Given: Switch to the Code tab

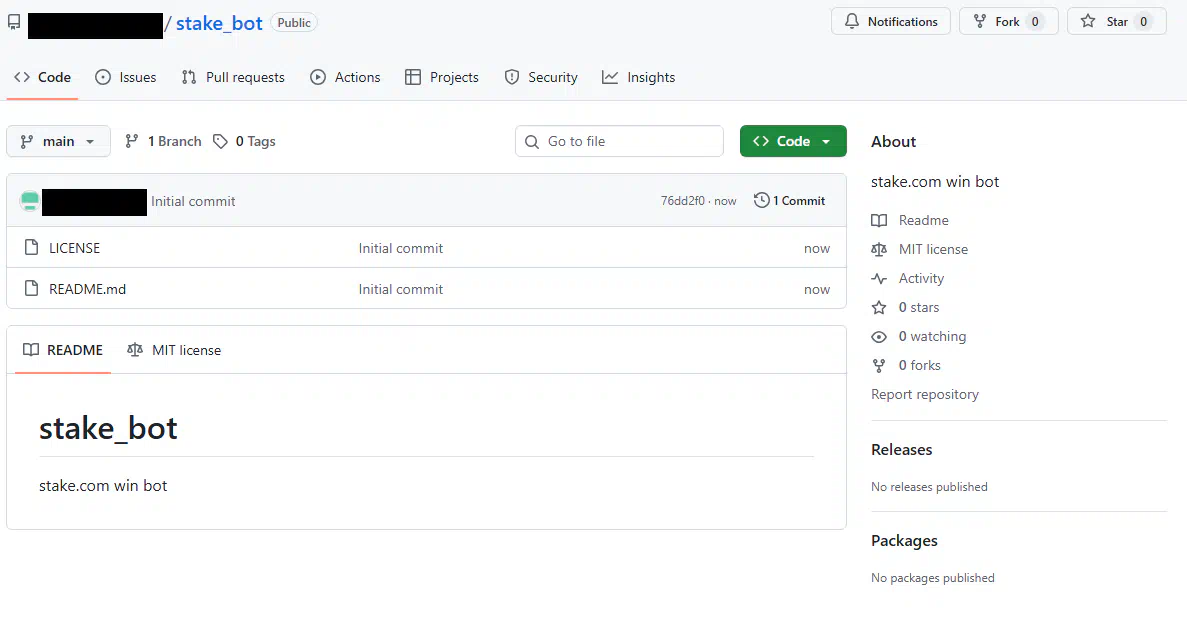Looking at the screenshot, I should pyautogui.click(x=42, y=77).
